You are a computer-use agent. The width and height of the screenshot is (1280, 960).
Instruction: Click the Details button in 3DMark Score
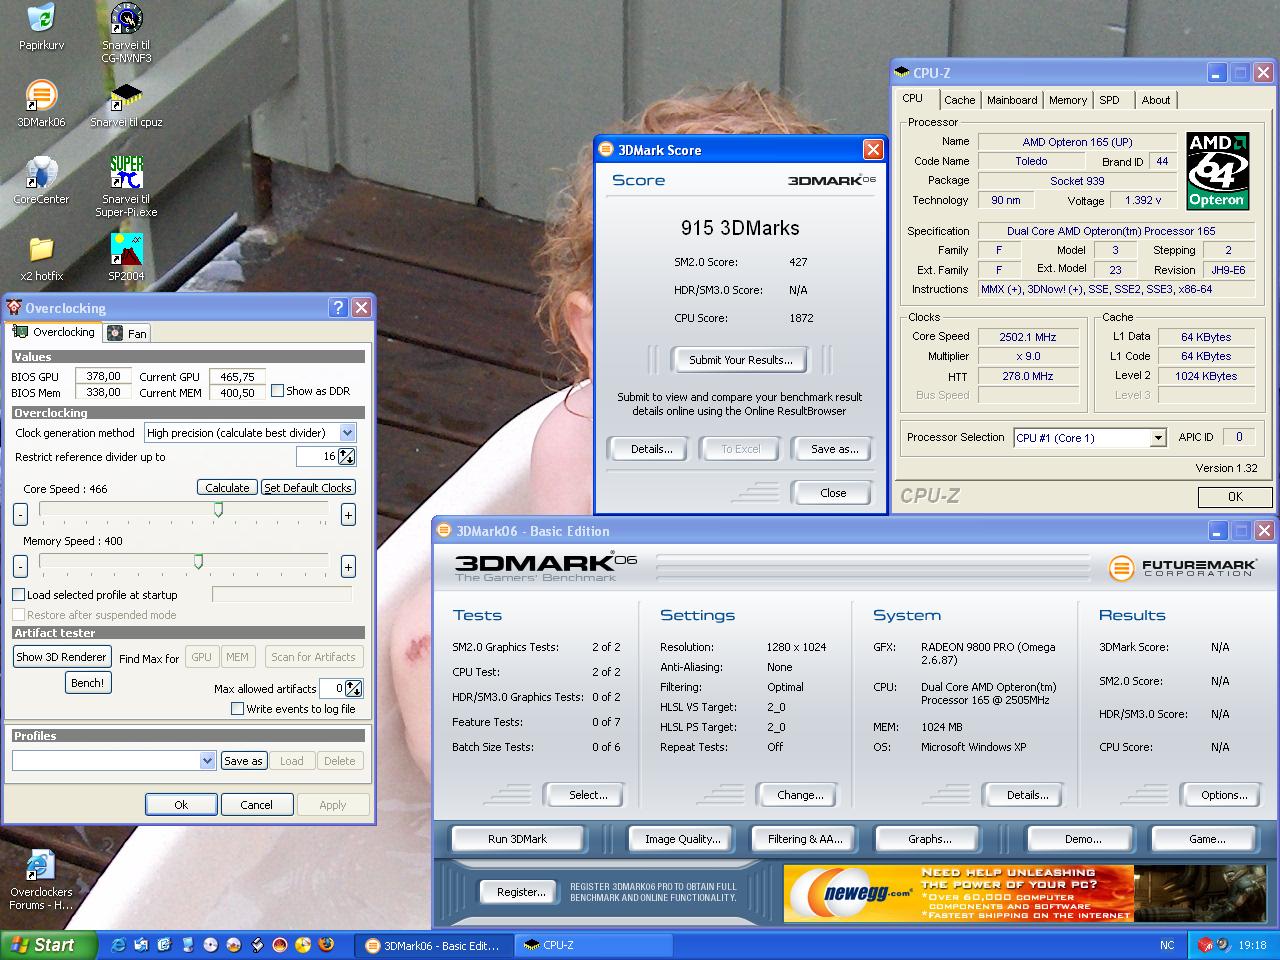(x=651, y=449)
